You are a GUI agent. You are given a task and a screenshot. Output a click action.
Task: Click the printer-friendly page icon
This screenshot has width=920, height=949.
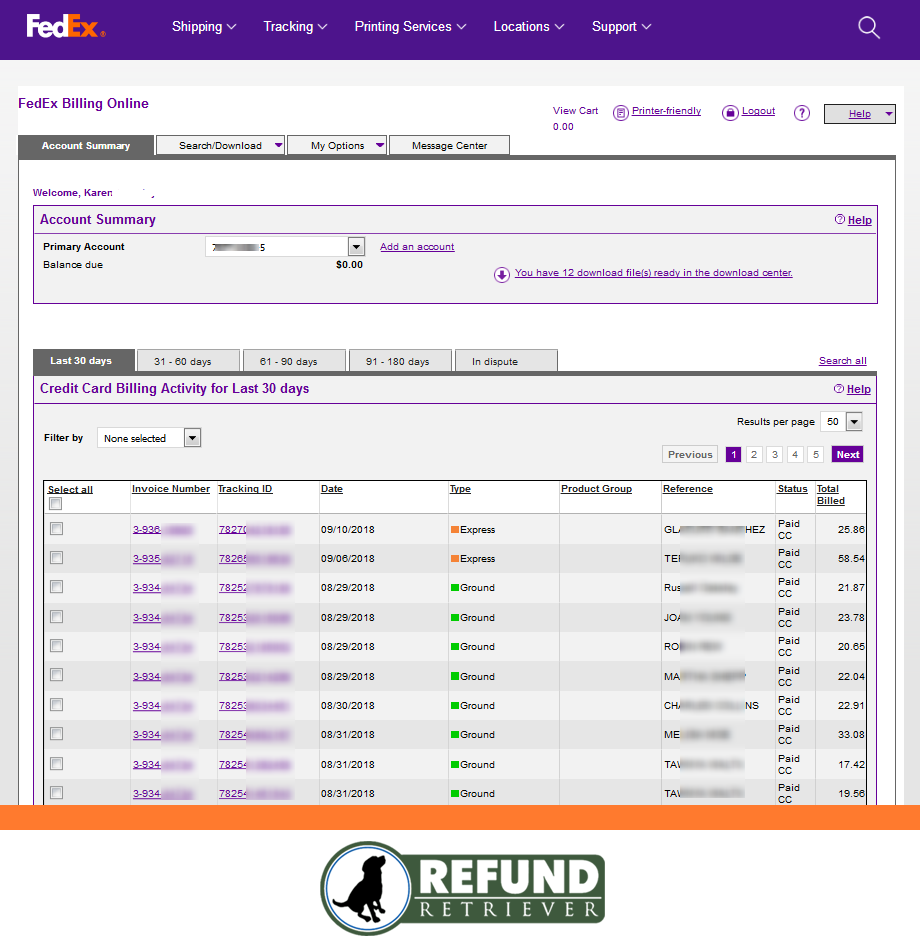620,113
